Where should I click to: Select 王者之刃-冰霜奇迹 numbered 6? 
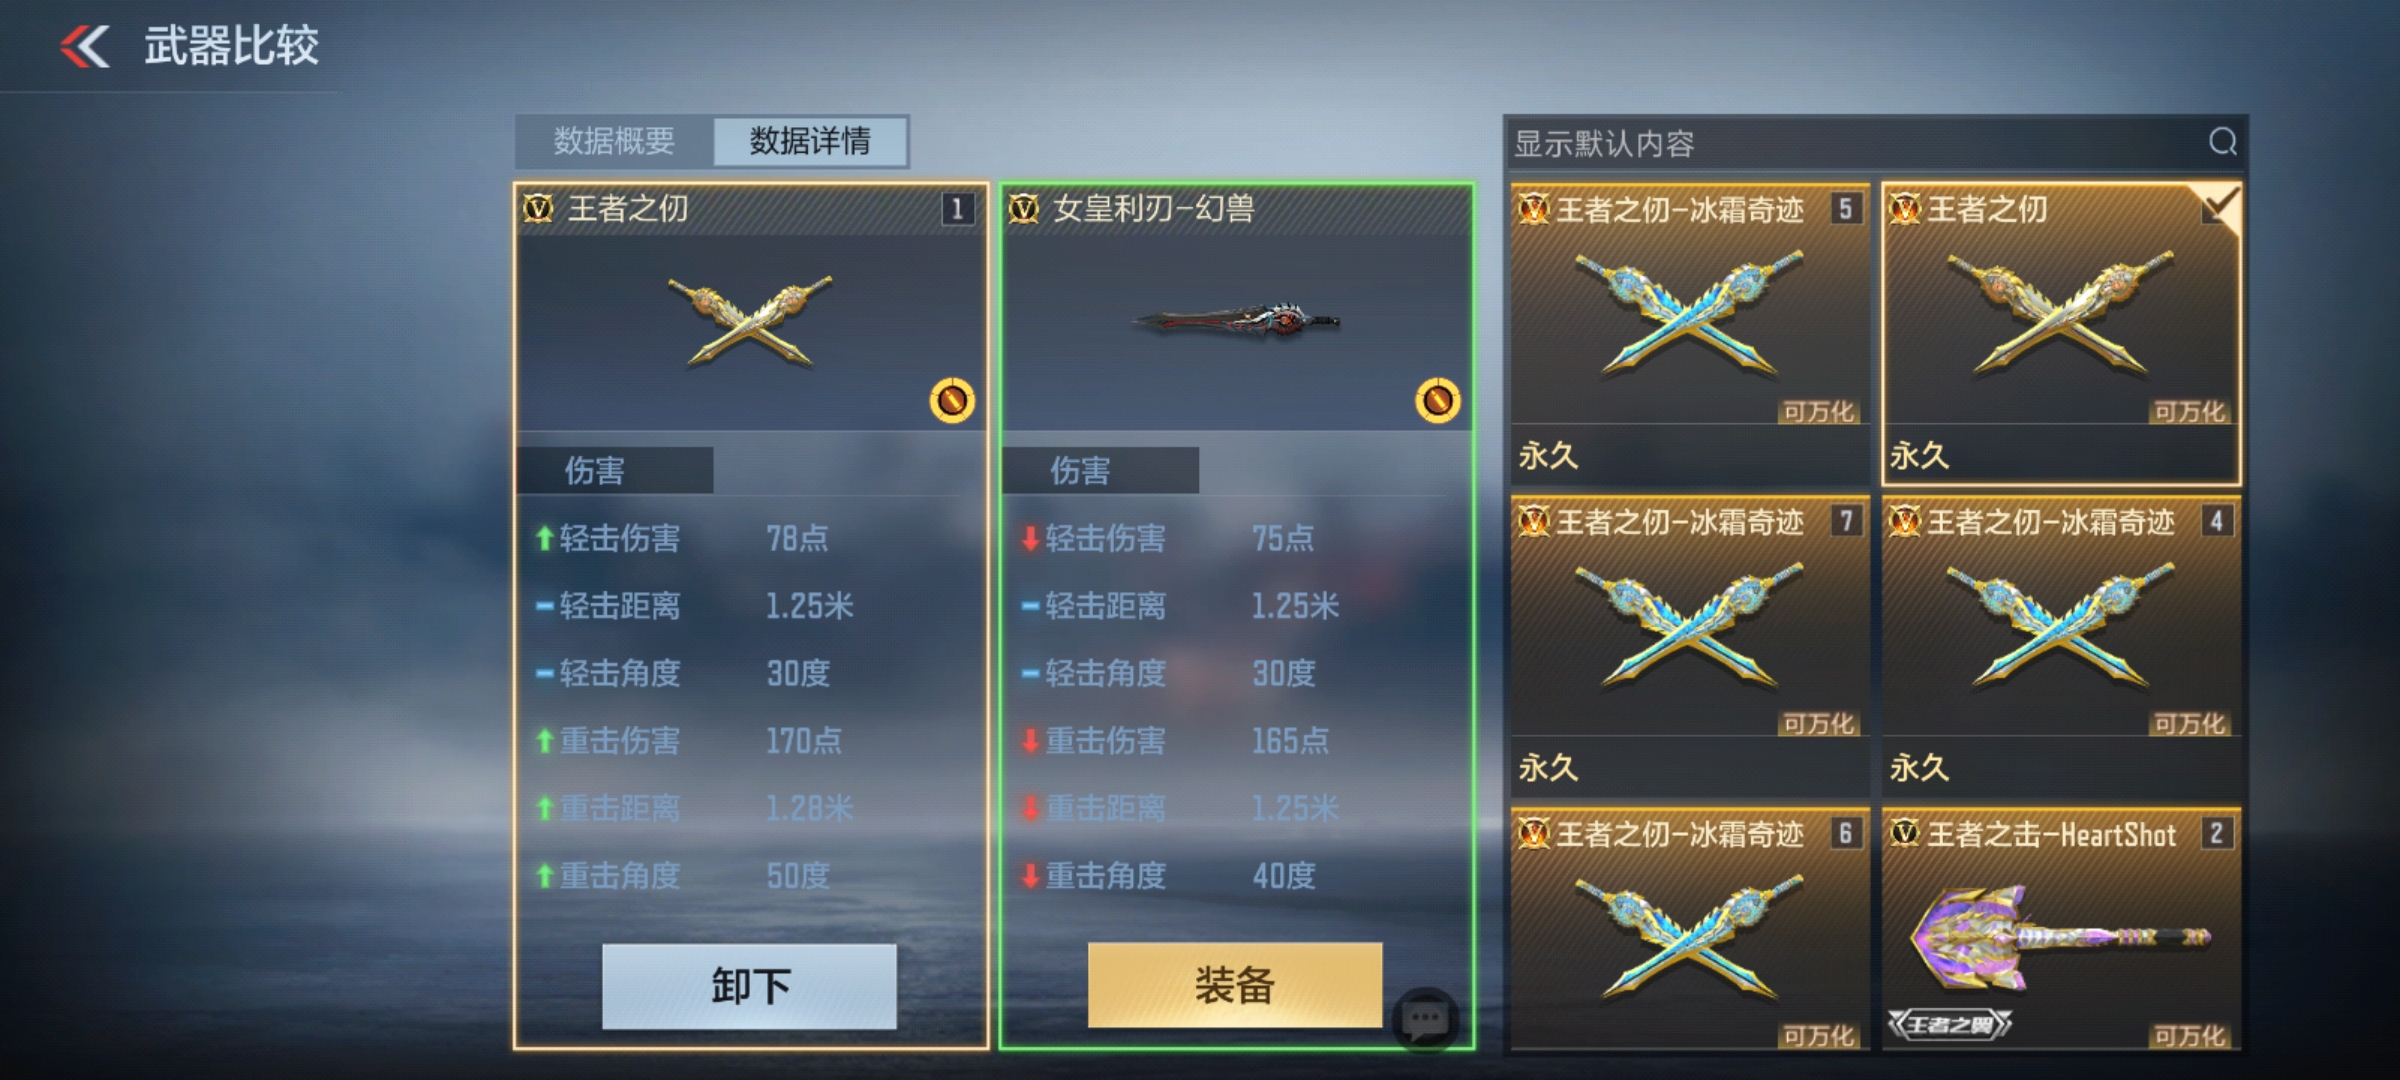[1690, 929]
